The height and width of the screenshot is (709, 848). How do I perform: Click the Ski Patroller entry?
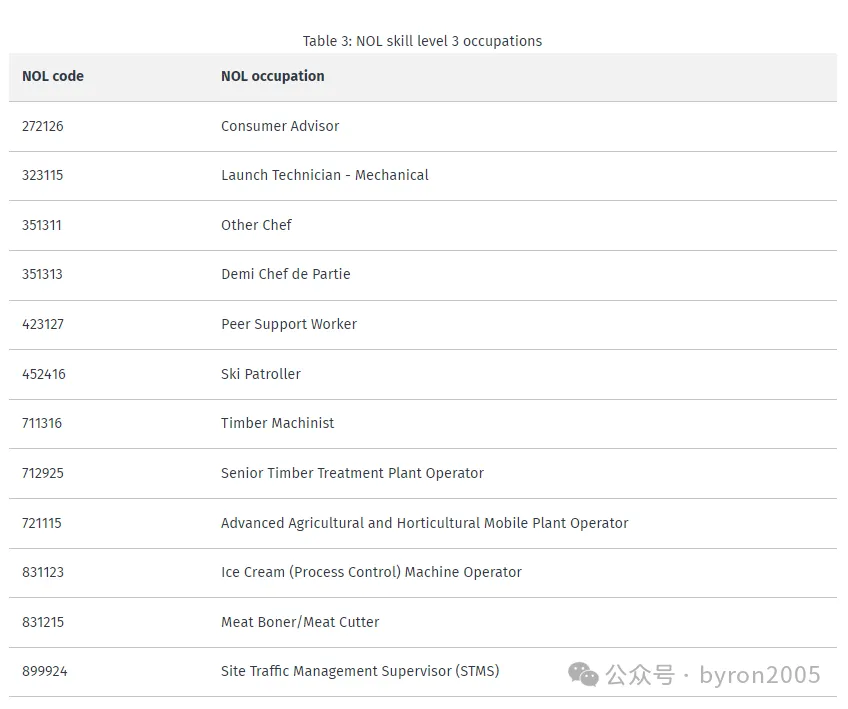261,374
